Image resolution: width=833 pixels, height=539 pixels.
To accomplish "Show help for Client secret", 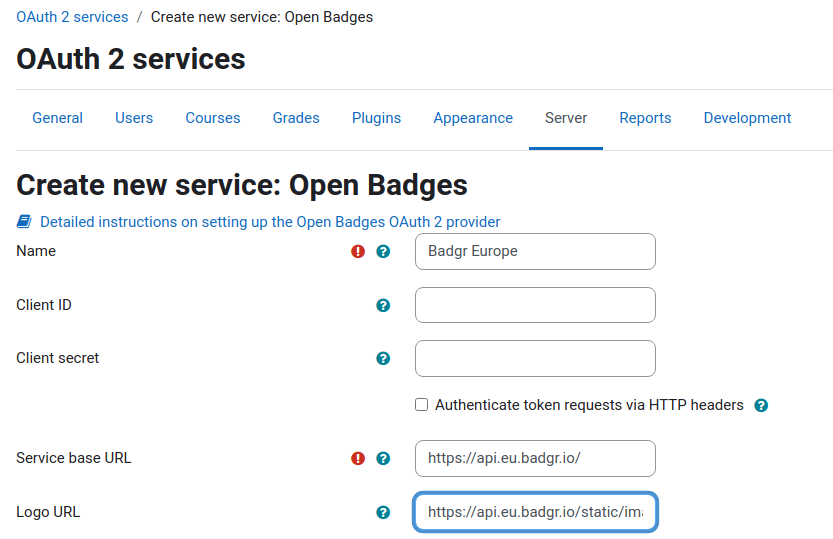I will coord(383,358).
